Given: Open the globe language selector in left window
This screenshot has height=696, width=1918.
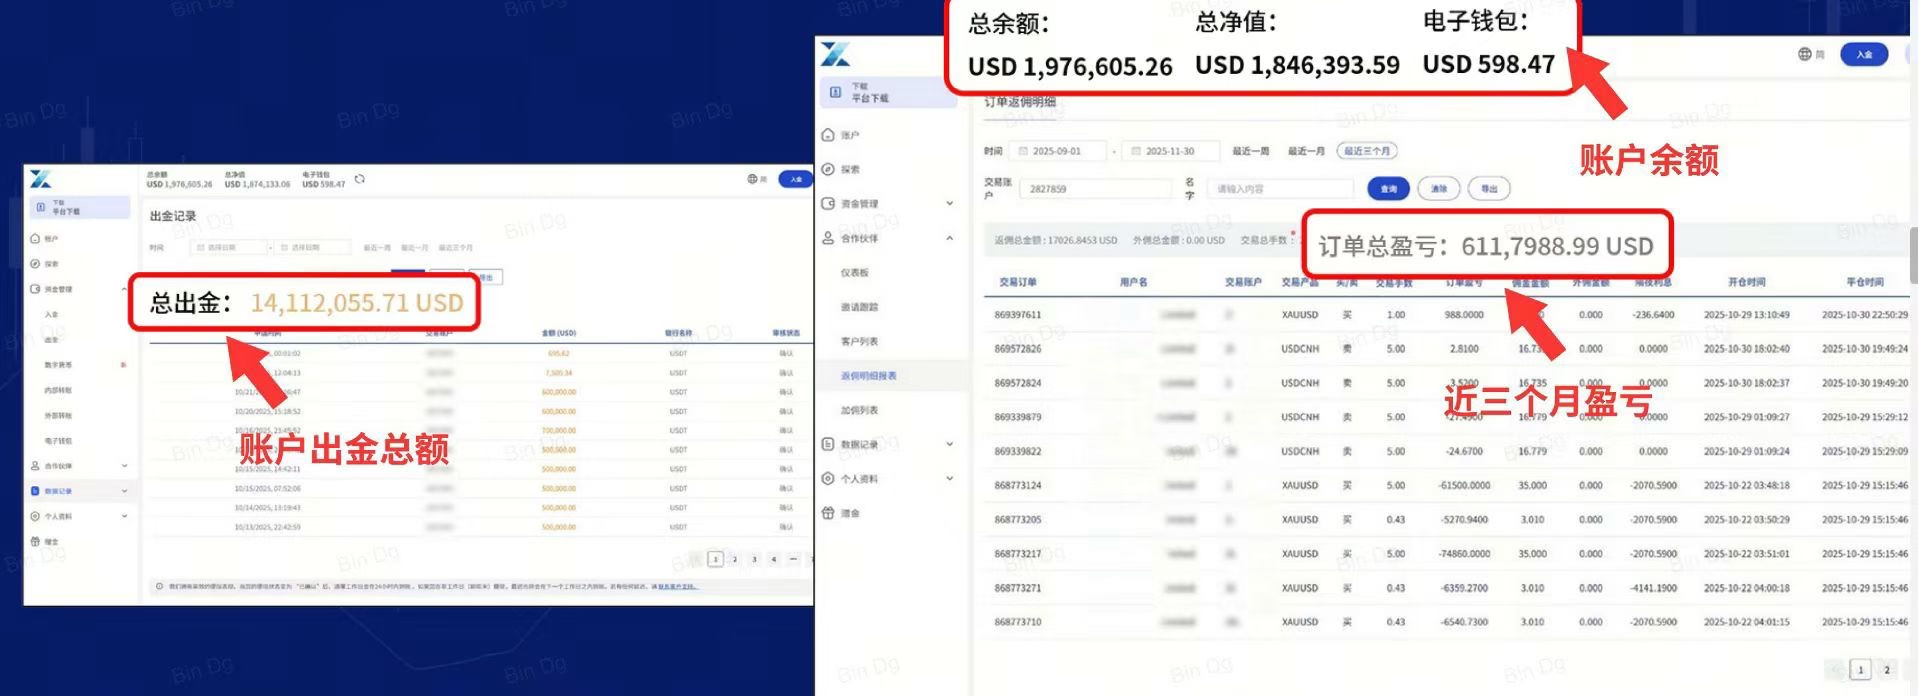Looking at the screenshot, I should coord(752,179).
